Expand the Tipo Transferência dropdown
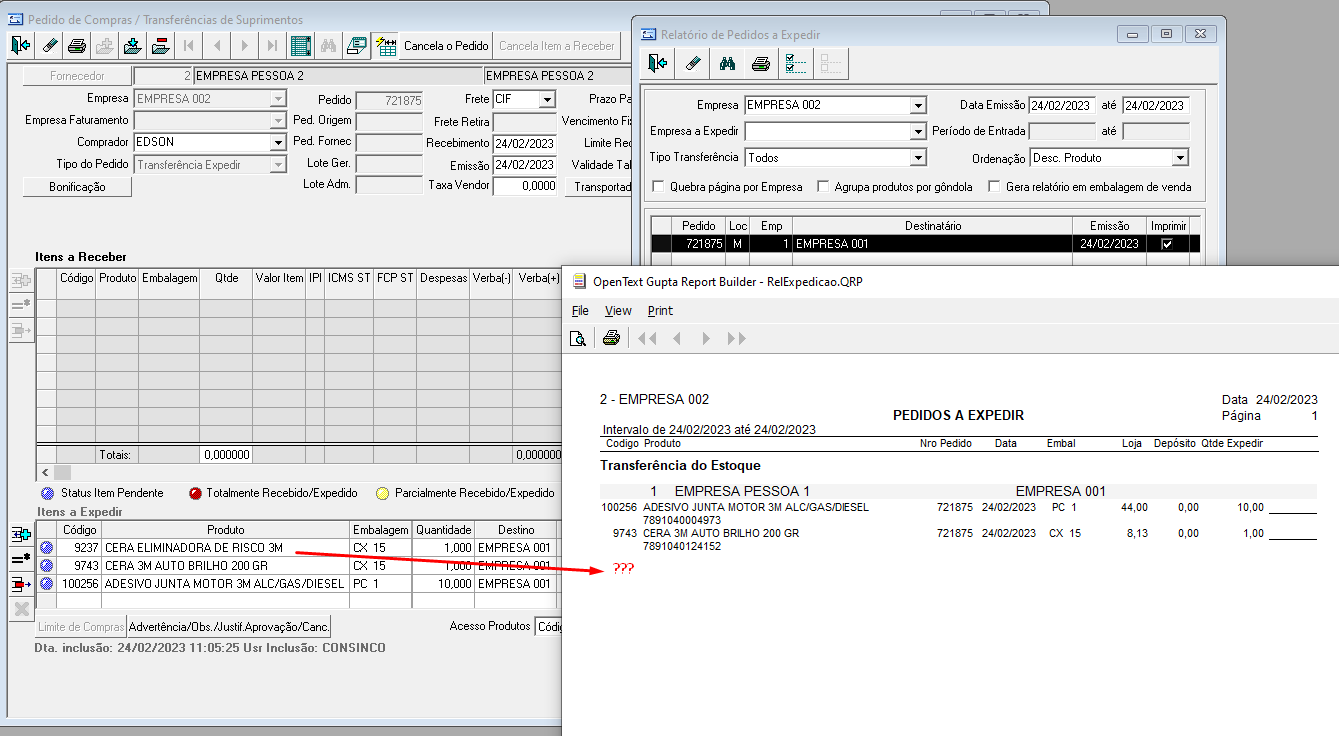Viewport: 1339px width, 736px height. [x=918, y=158]
